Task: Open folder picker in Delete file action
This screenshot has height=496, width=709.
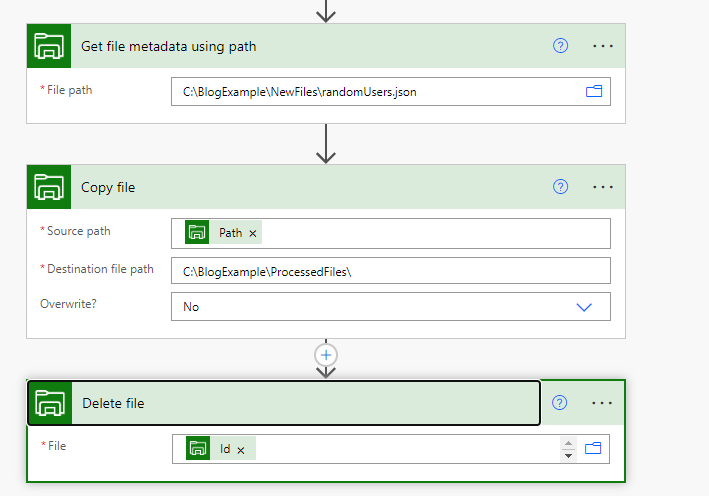Action: click(593, 449)
